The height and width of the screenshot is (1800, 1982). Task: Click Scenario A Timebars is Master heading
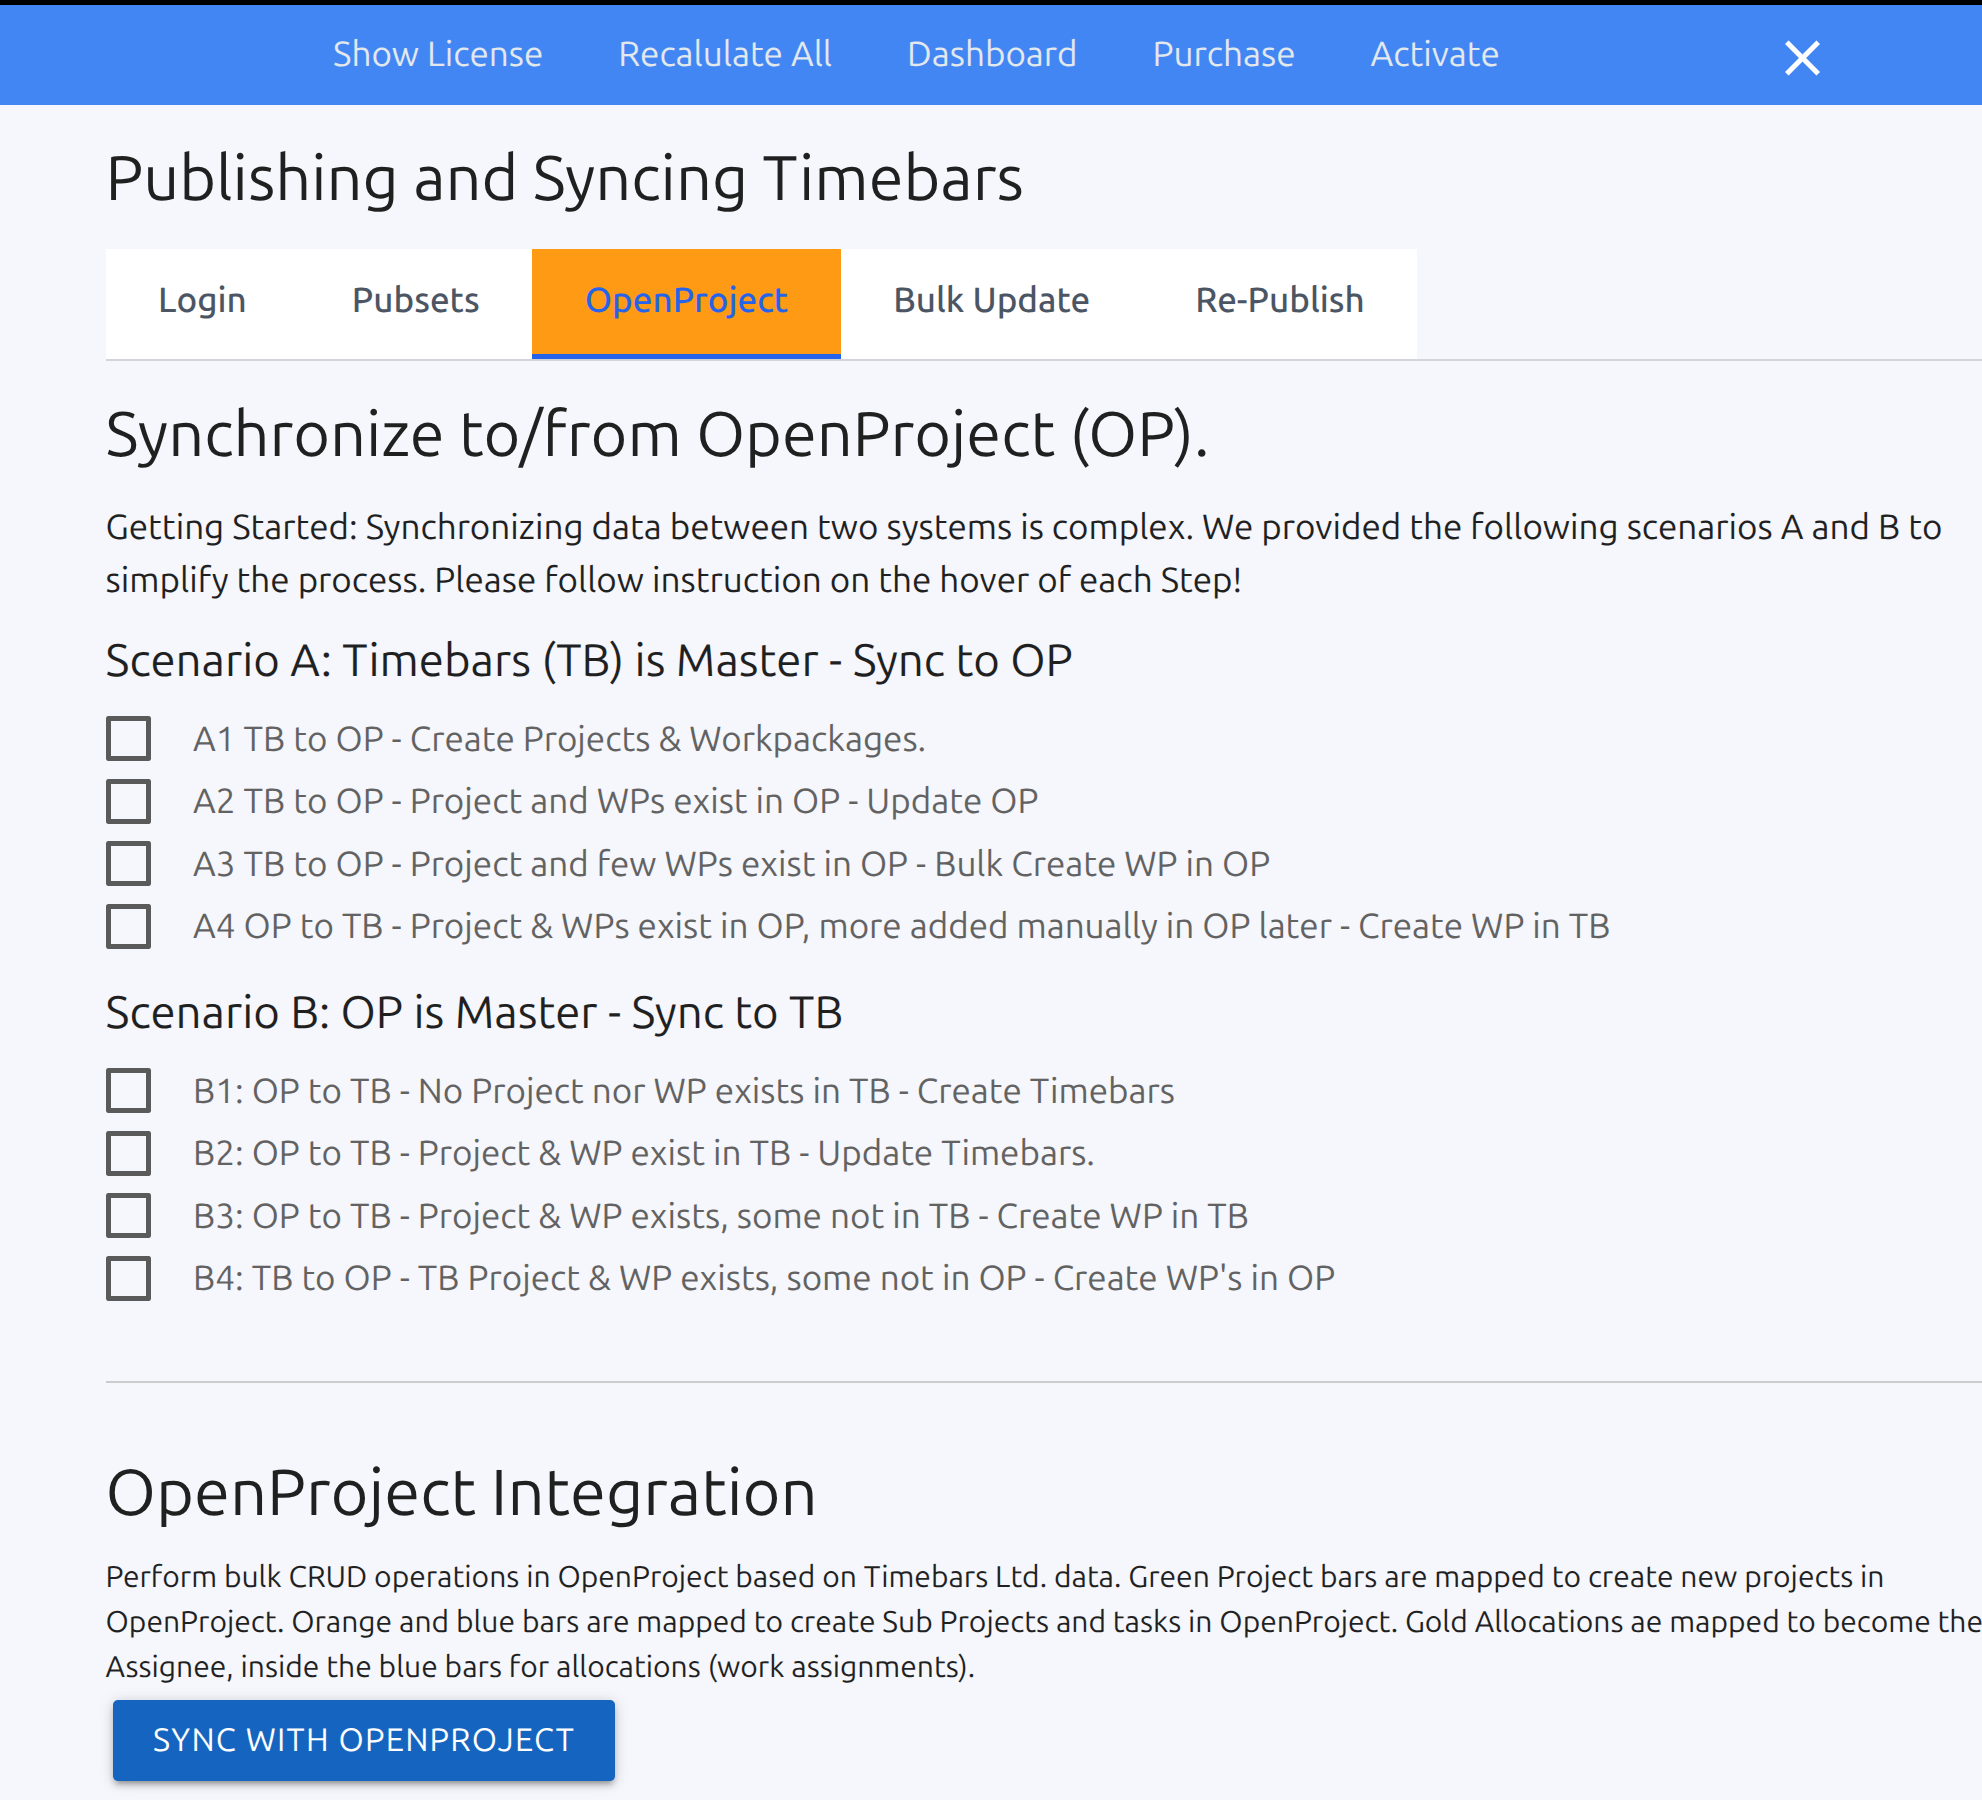tap(589, 661)
